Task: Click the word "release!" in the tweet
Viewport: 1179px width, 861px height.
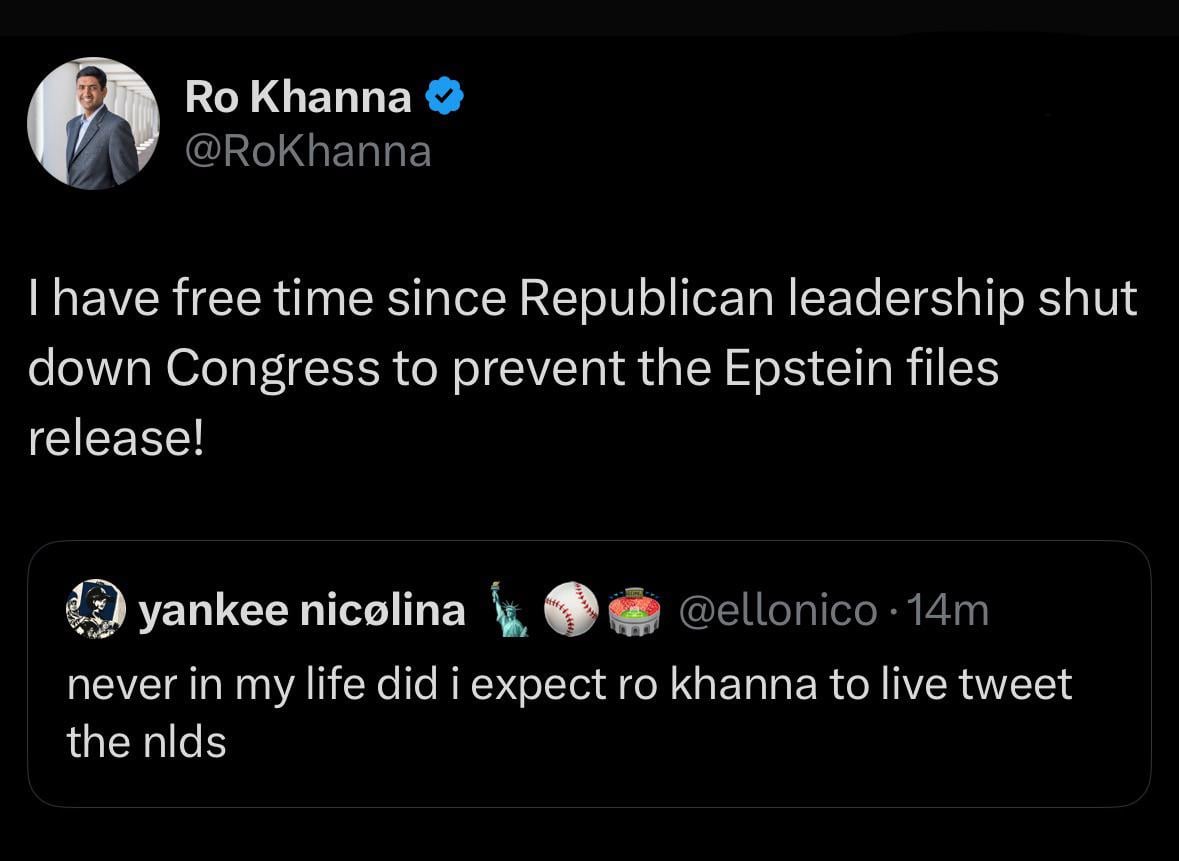Action: point(116,437)
